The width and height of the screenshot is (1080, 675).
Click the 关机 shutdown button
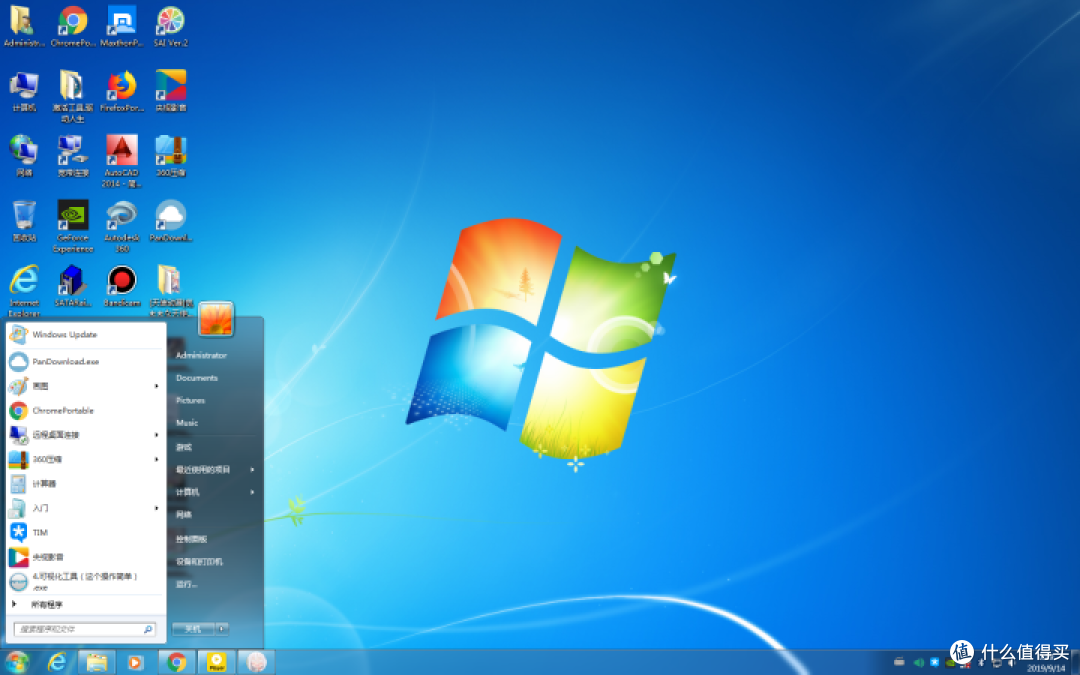pos(194,629)
